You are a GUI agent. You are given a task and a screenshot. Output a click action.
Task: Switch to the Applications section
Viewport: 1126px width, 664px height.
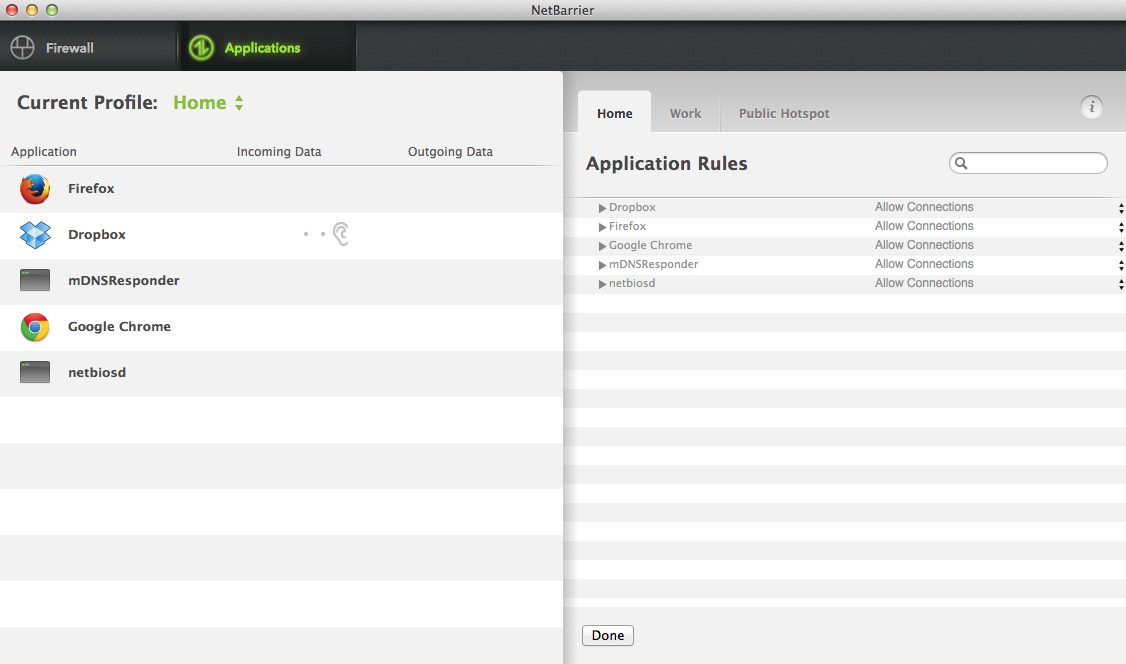267,47
